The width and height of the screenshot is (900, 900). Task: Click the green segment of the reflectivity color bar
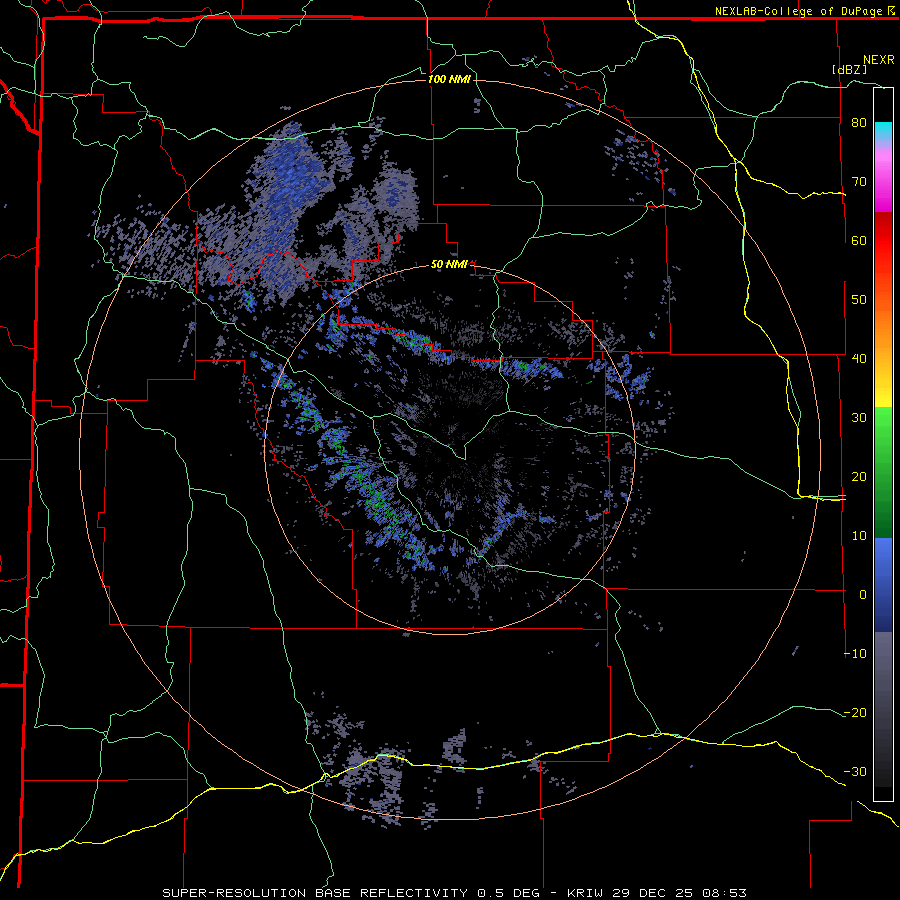(883, 472)
